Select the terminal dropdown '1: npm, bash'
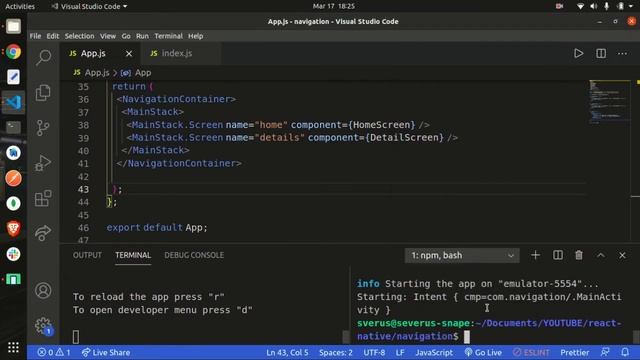This screenshot has height=360, width=640. pos(462,255)
